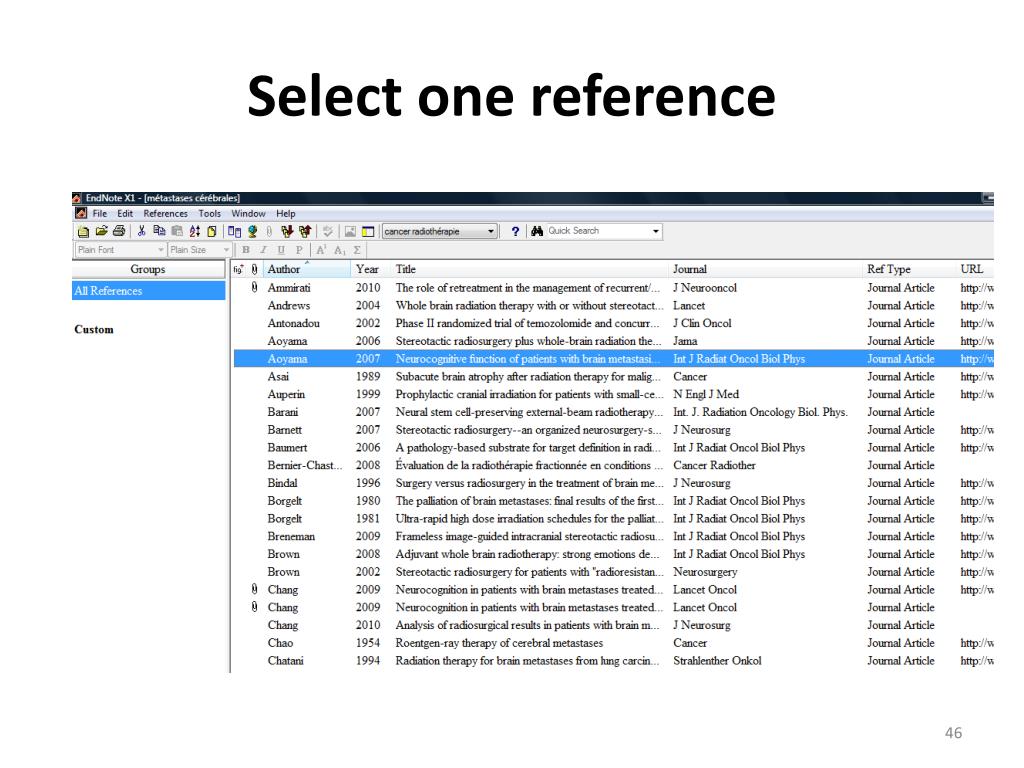
Task: Click the Show/Hide Tab Pane layout icon
Action: tap(368, 231)
